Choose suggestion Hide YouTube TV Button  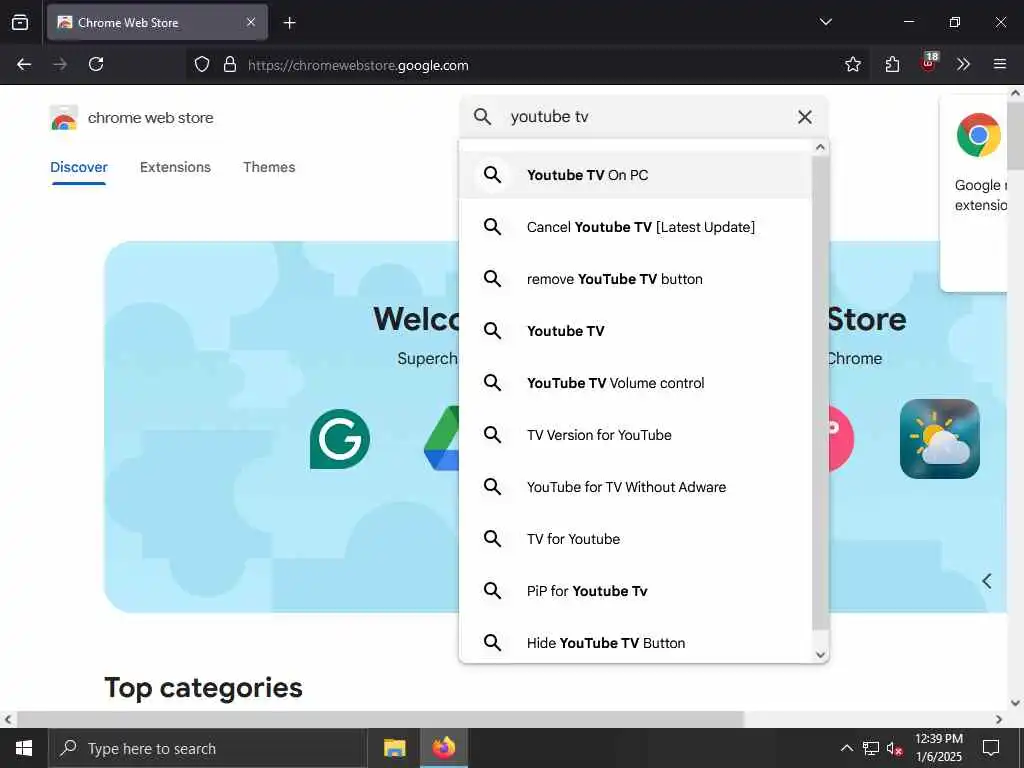click(635, 643)
